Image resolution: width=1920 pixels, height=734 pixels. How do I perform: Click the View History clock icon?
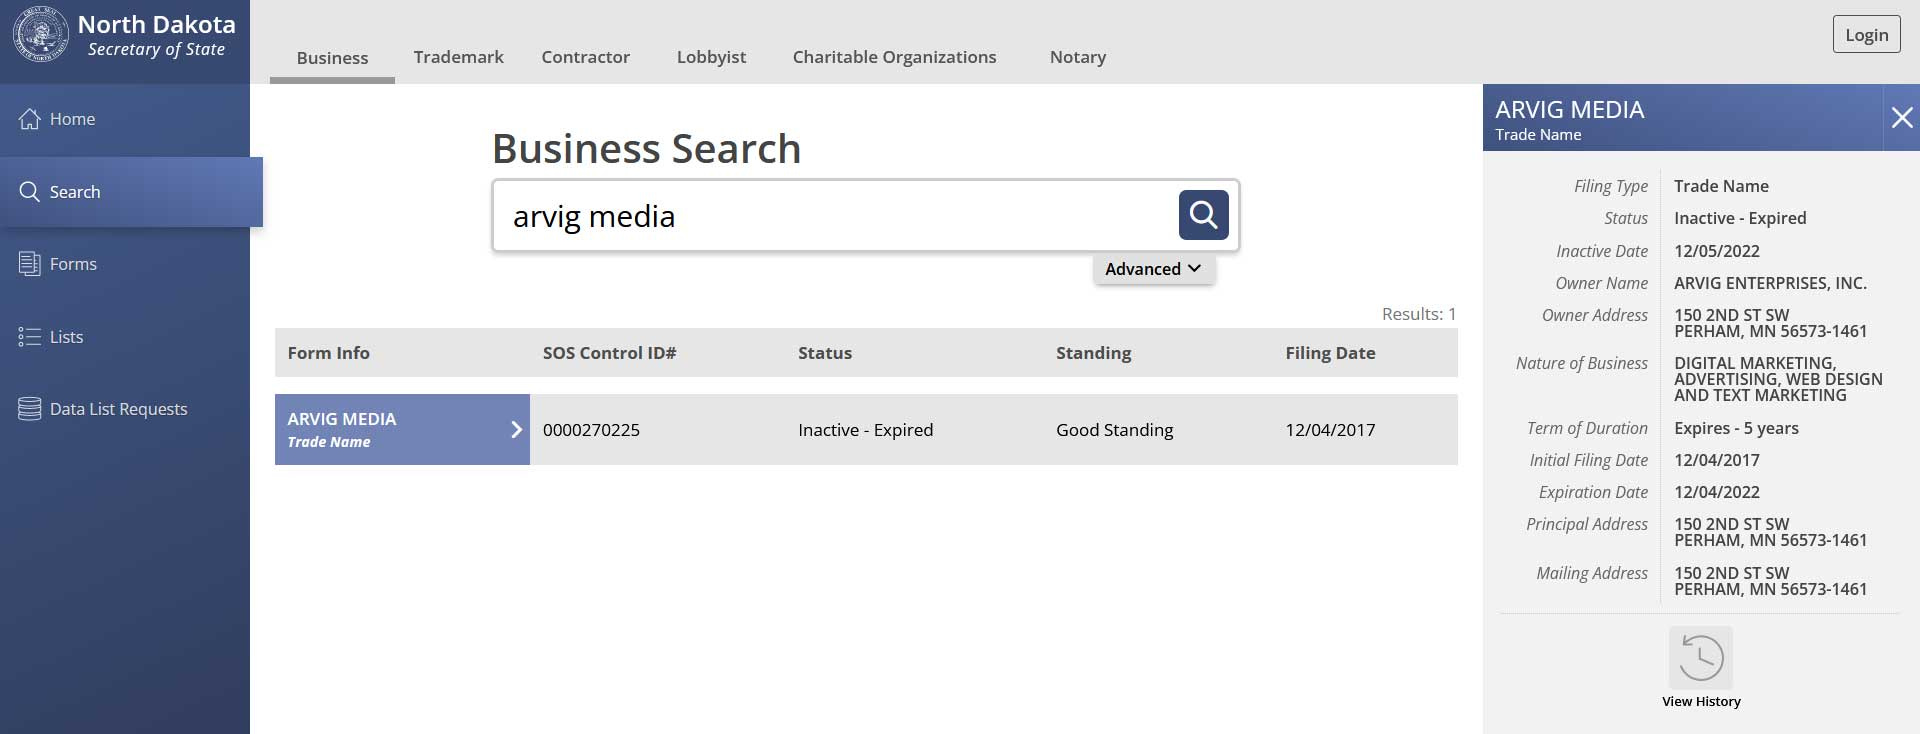(1700, 658)
